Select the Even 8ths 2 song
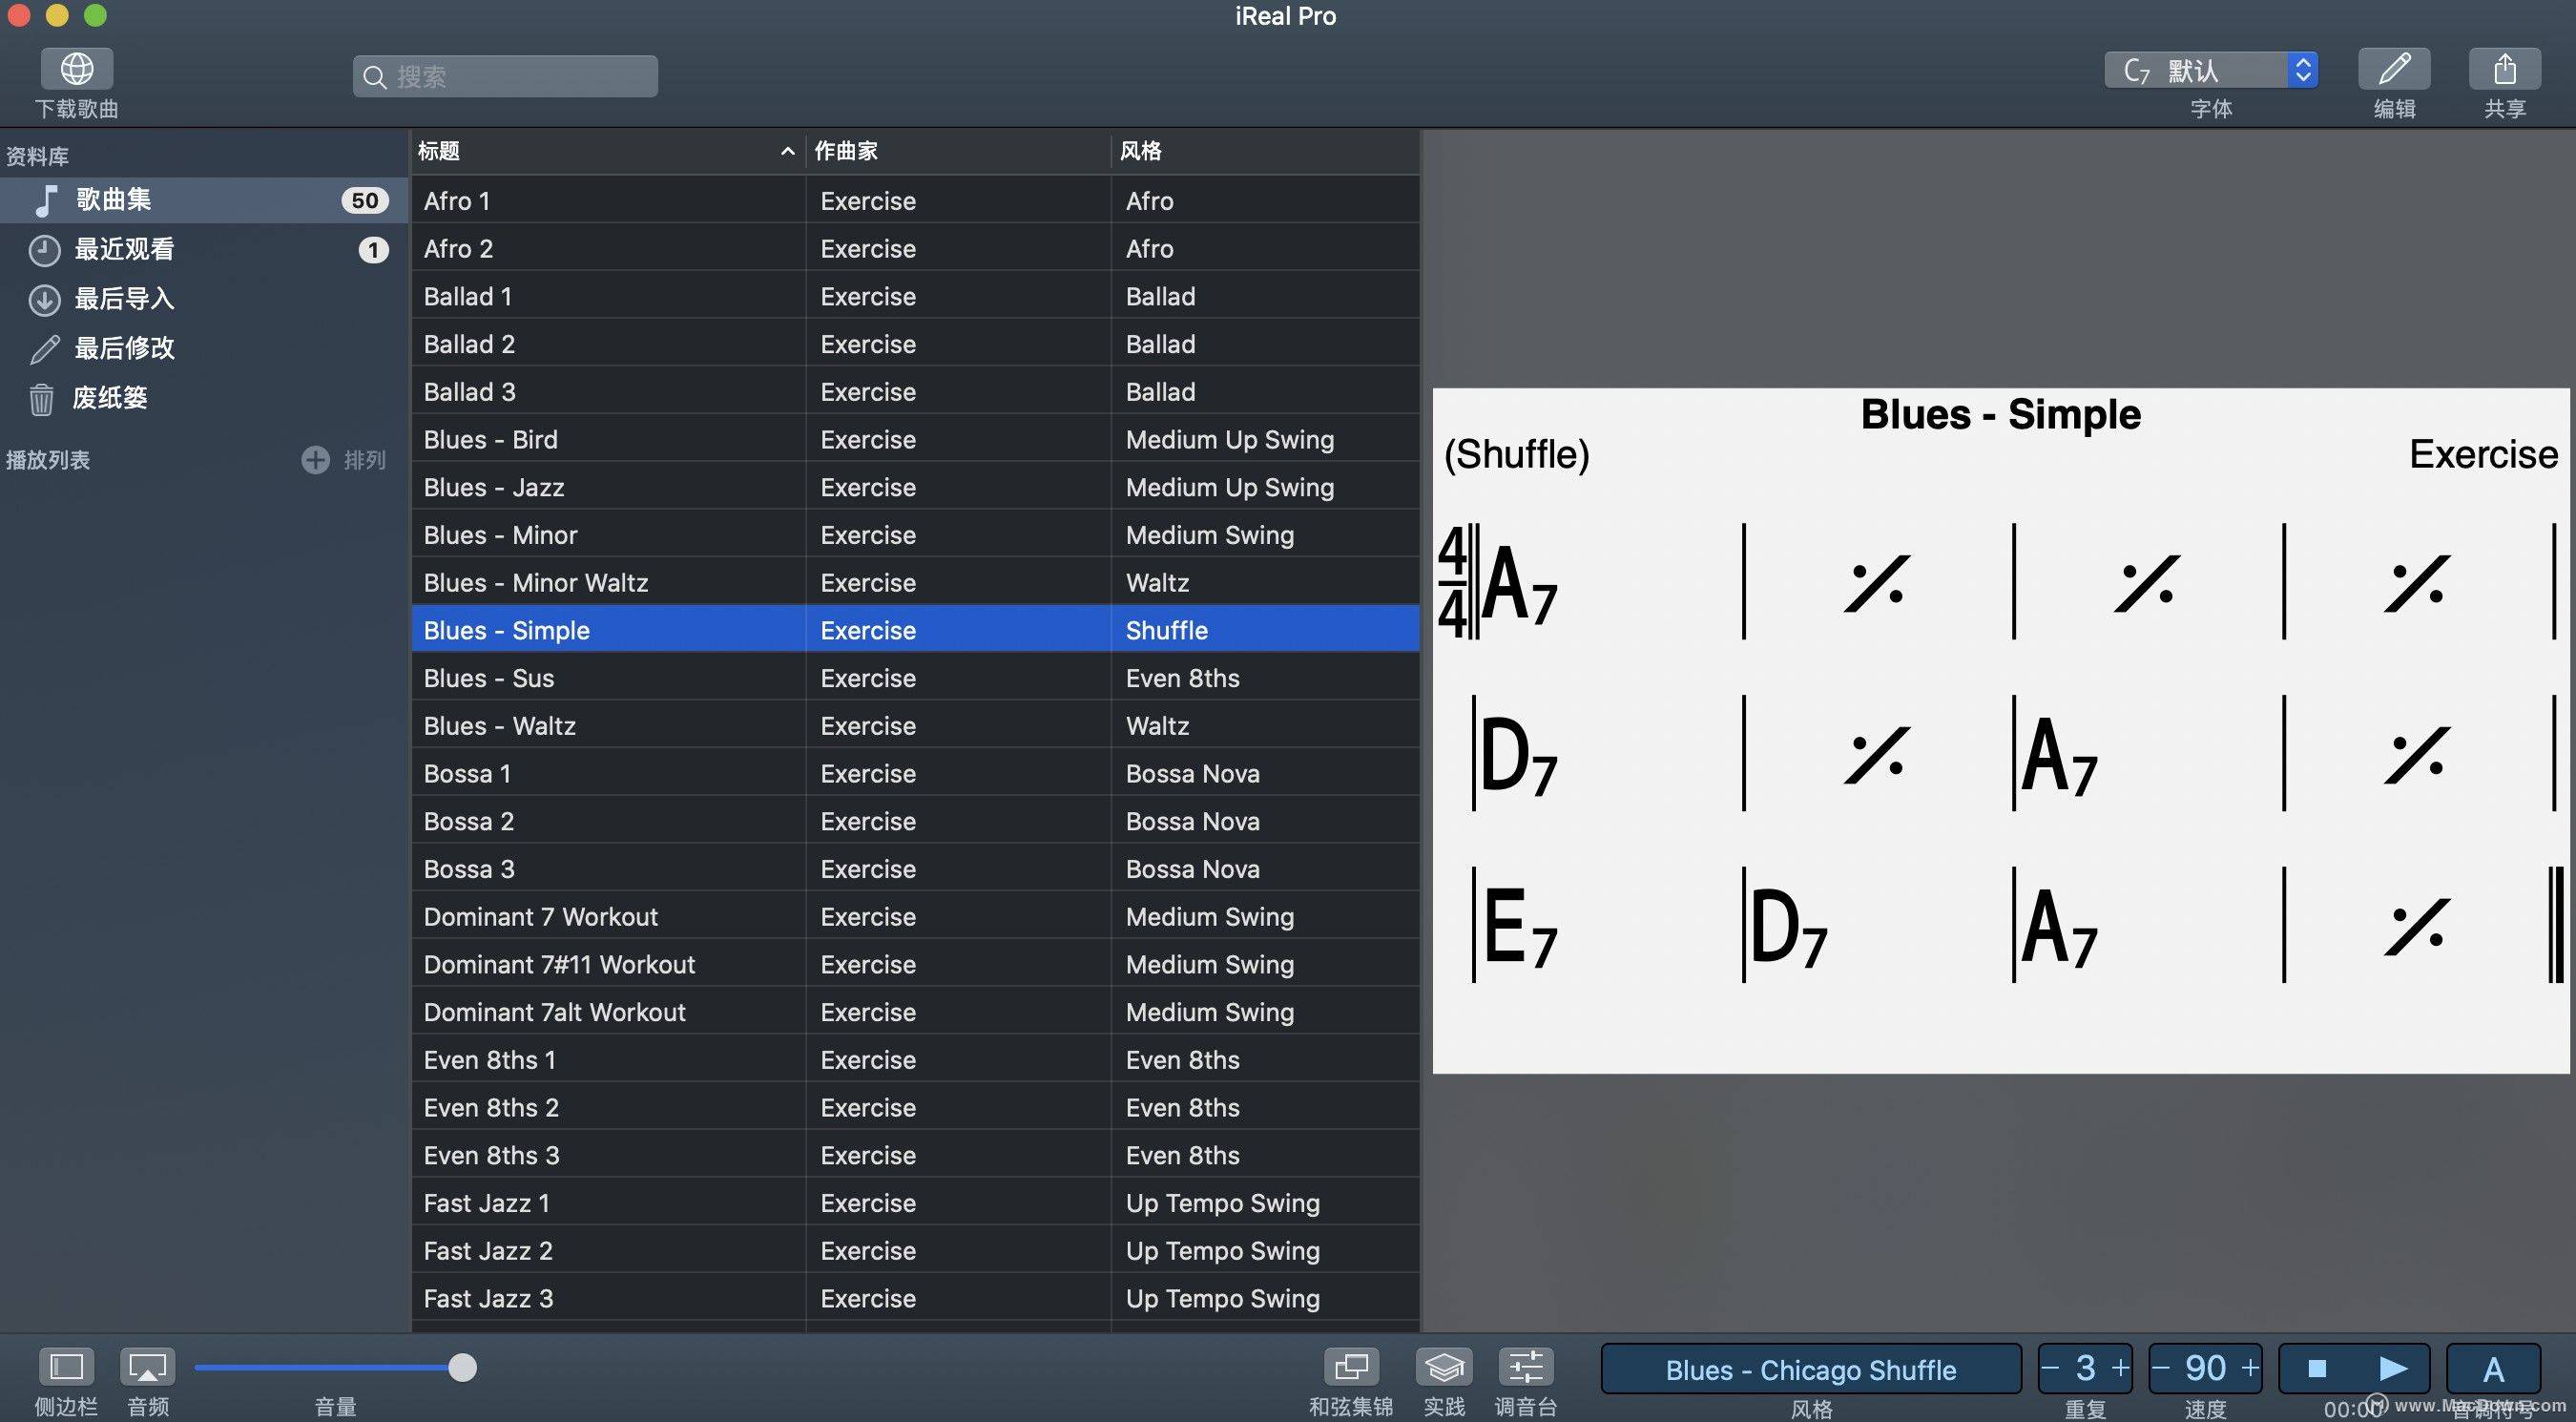This screenshot has width=2576, height=1422. [915, 1108]
